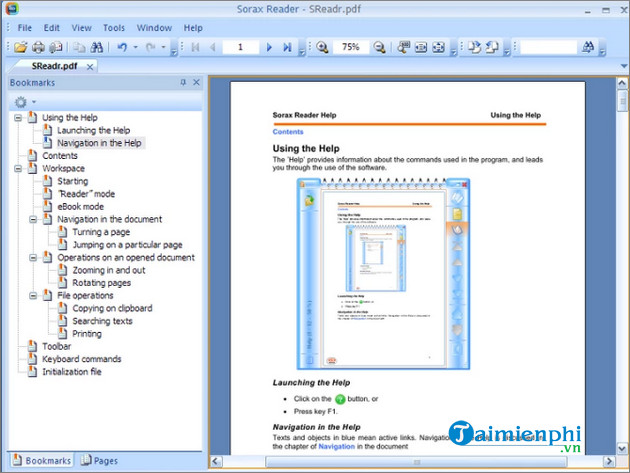Open the View menu

coord(82,28)
